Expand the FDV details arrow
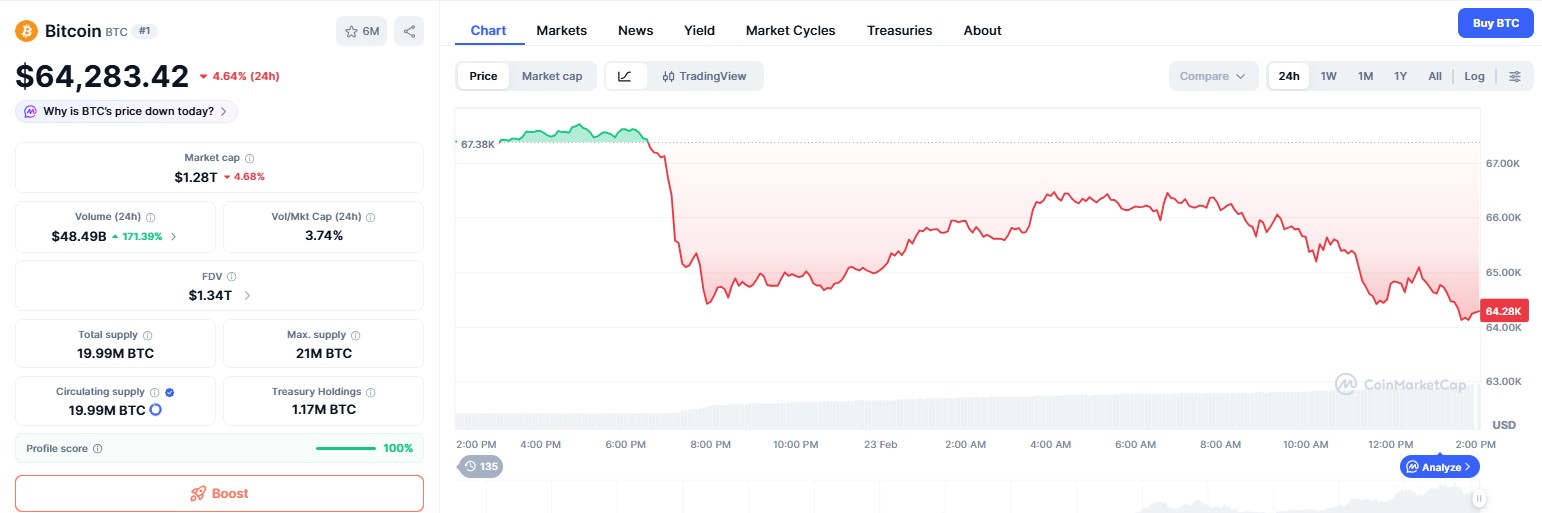The height and width of the screenshot is (513, 1542). pyautogui.click(x=247, y=295)
